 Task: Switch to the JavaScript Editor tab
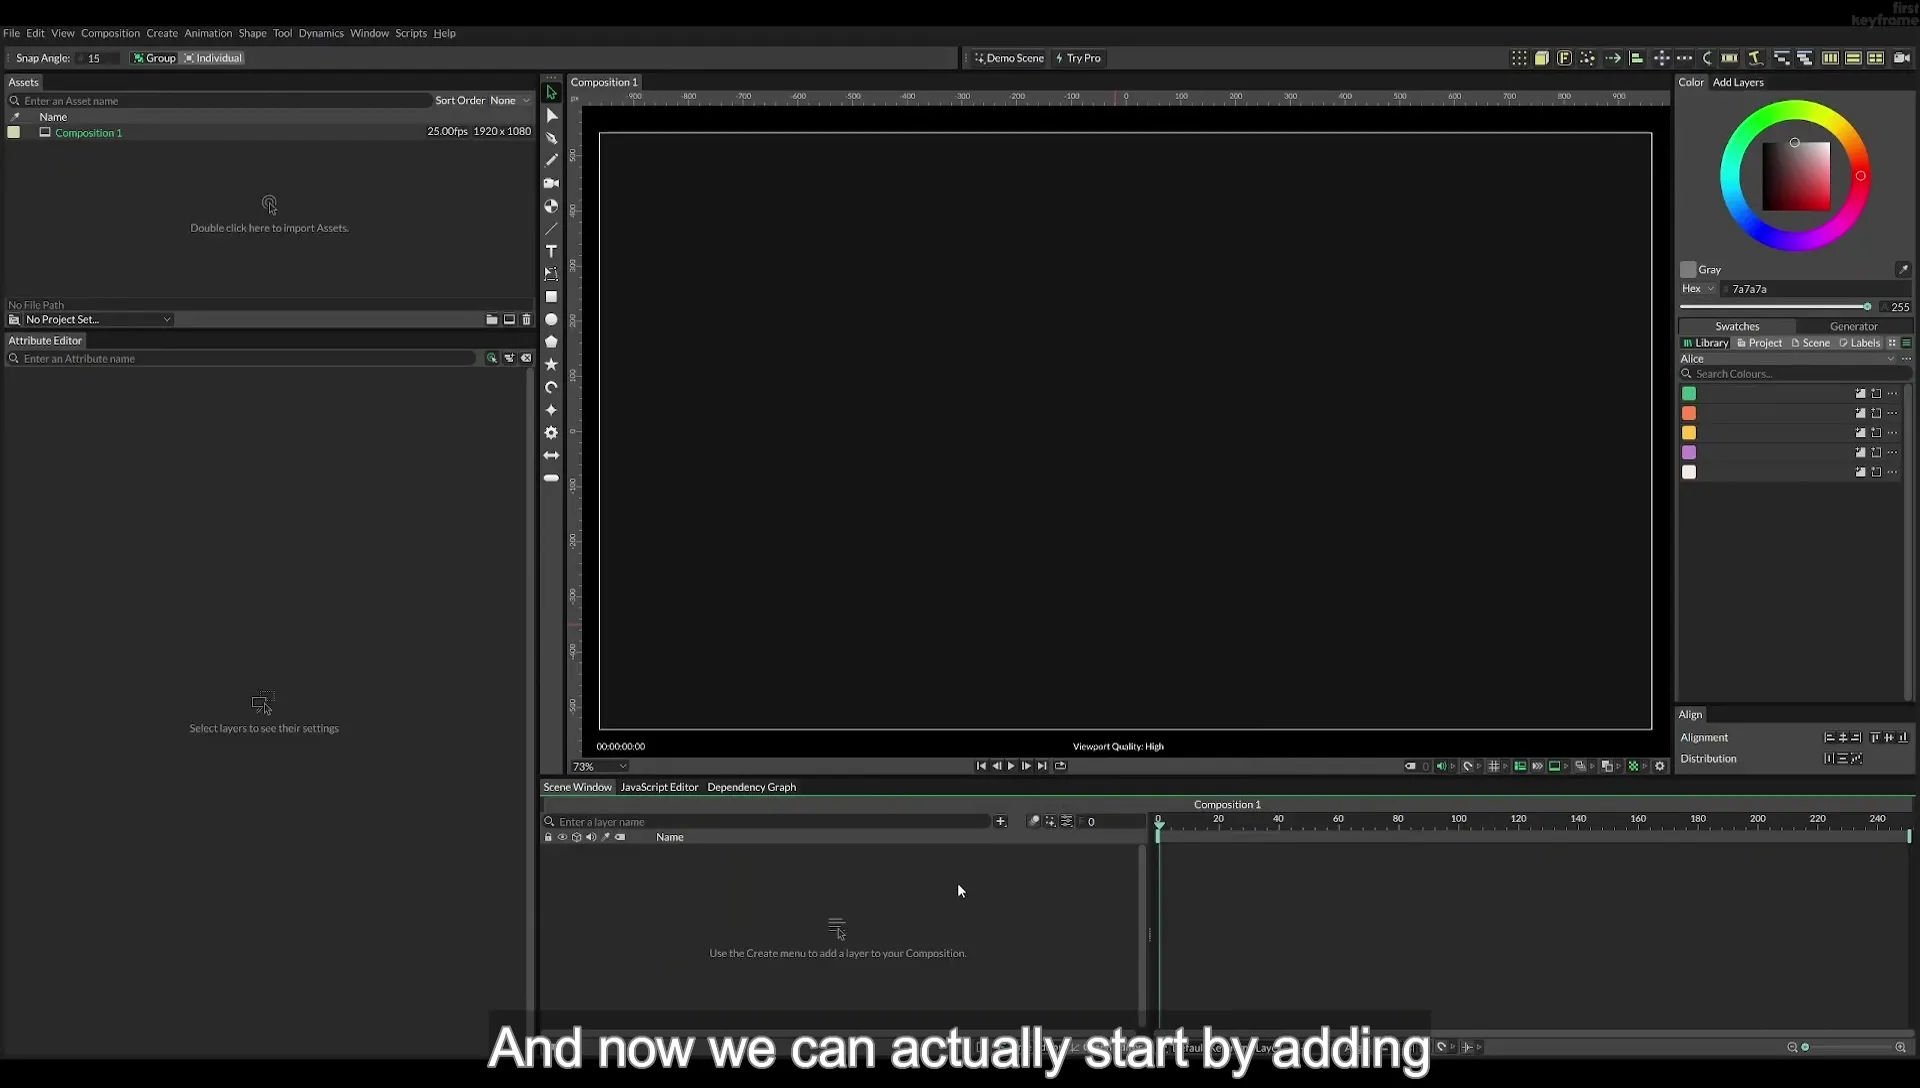pos(659,787)
